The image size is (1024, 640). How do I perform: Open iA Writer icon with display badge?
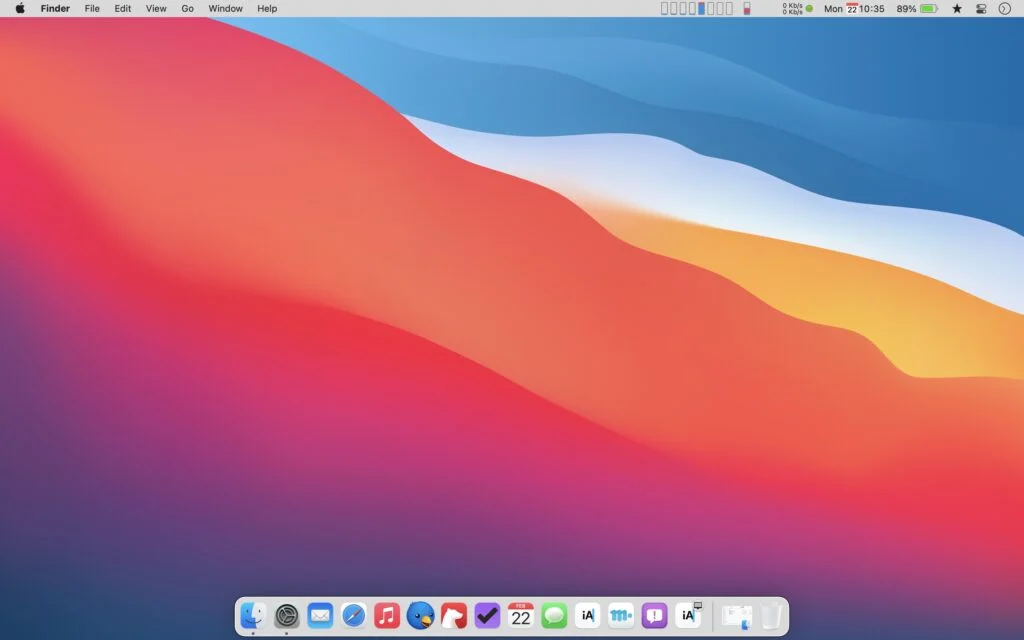tap(688, 615)
